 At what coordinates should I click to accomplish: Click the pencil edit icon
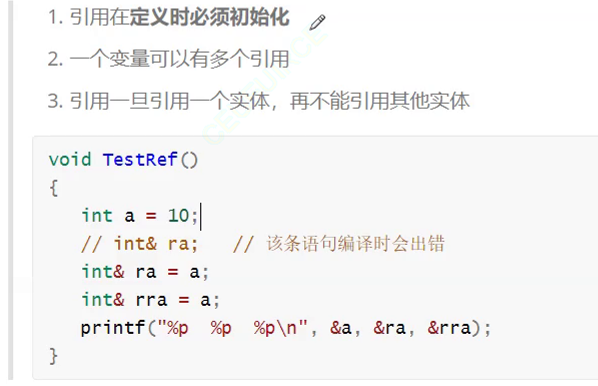tap(317, 22)
